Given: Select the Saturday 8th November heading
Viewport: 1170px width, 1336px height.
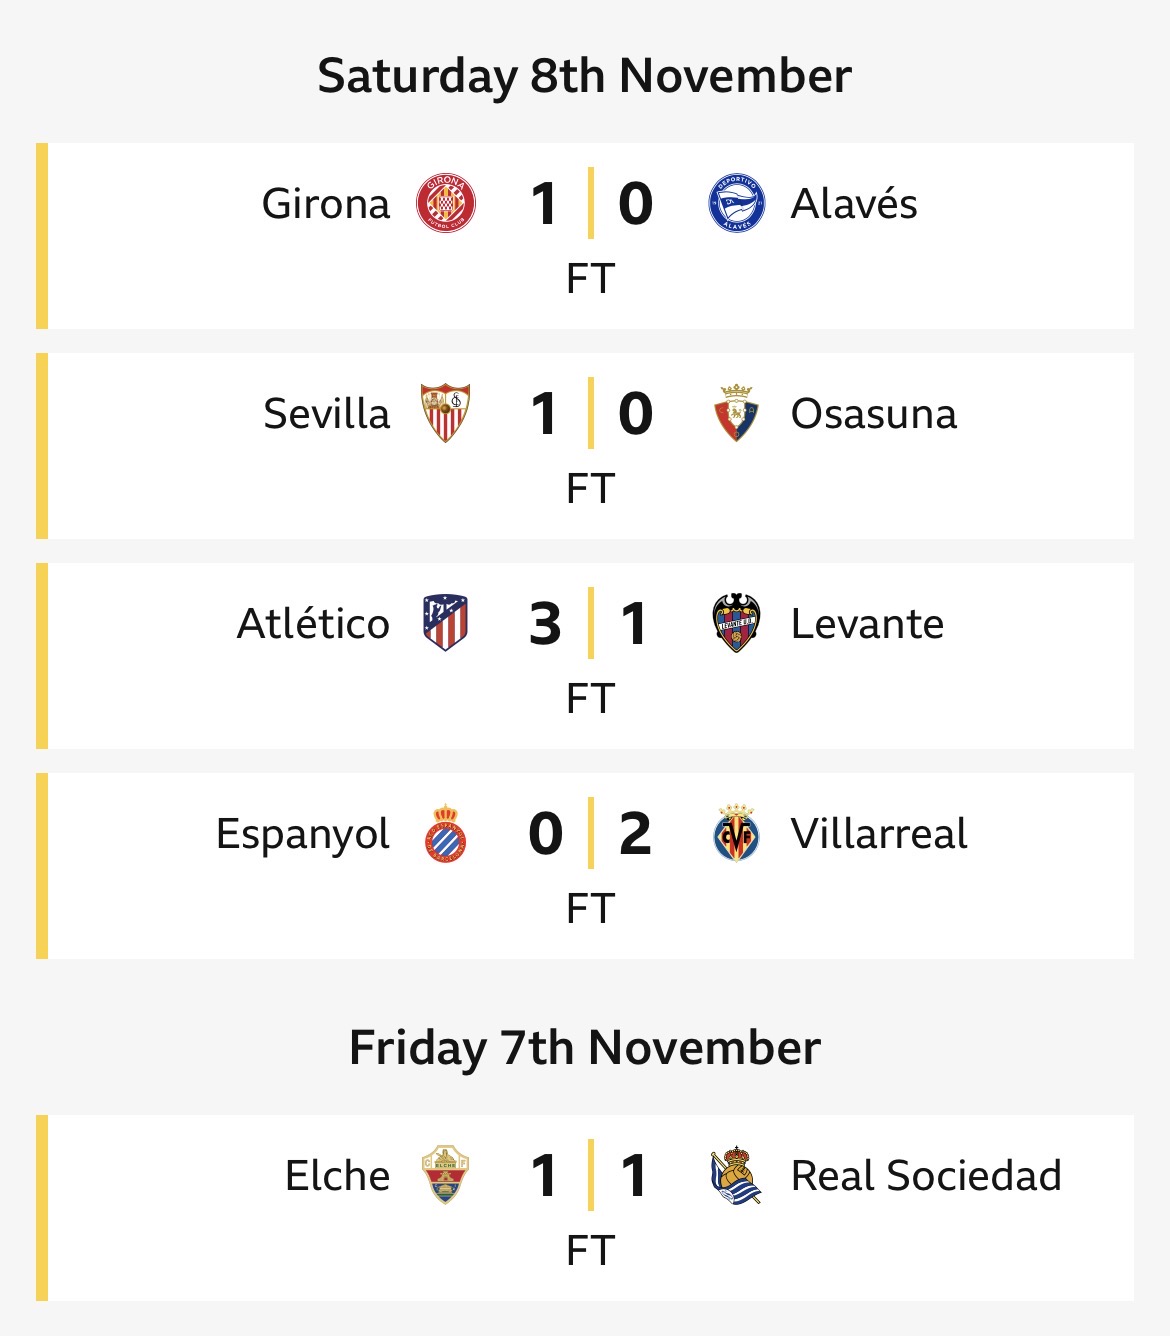Looking at the screenshot, I should coord(585,76).
